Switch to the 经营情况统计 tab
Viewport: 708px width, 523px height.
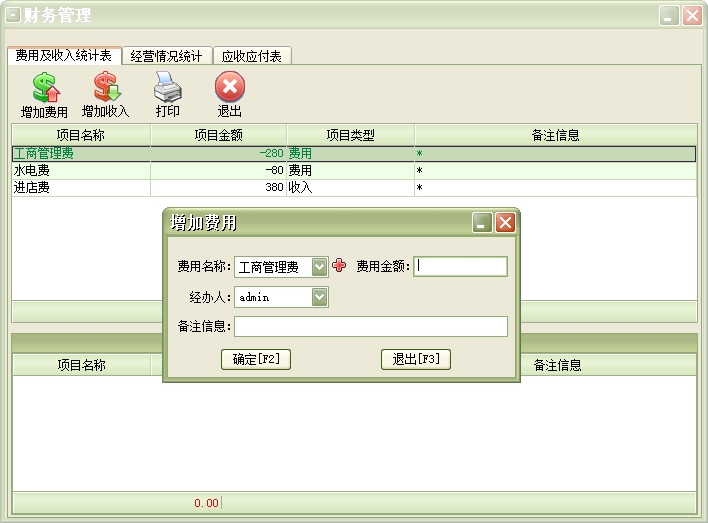pos(166,56)
